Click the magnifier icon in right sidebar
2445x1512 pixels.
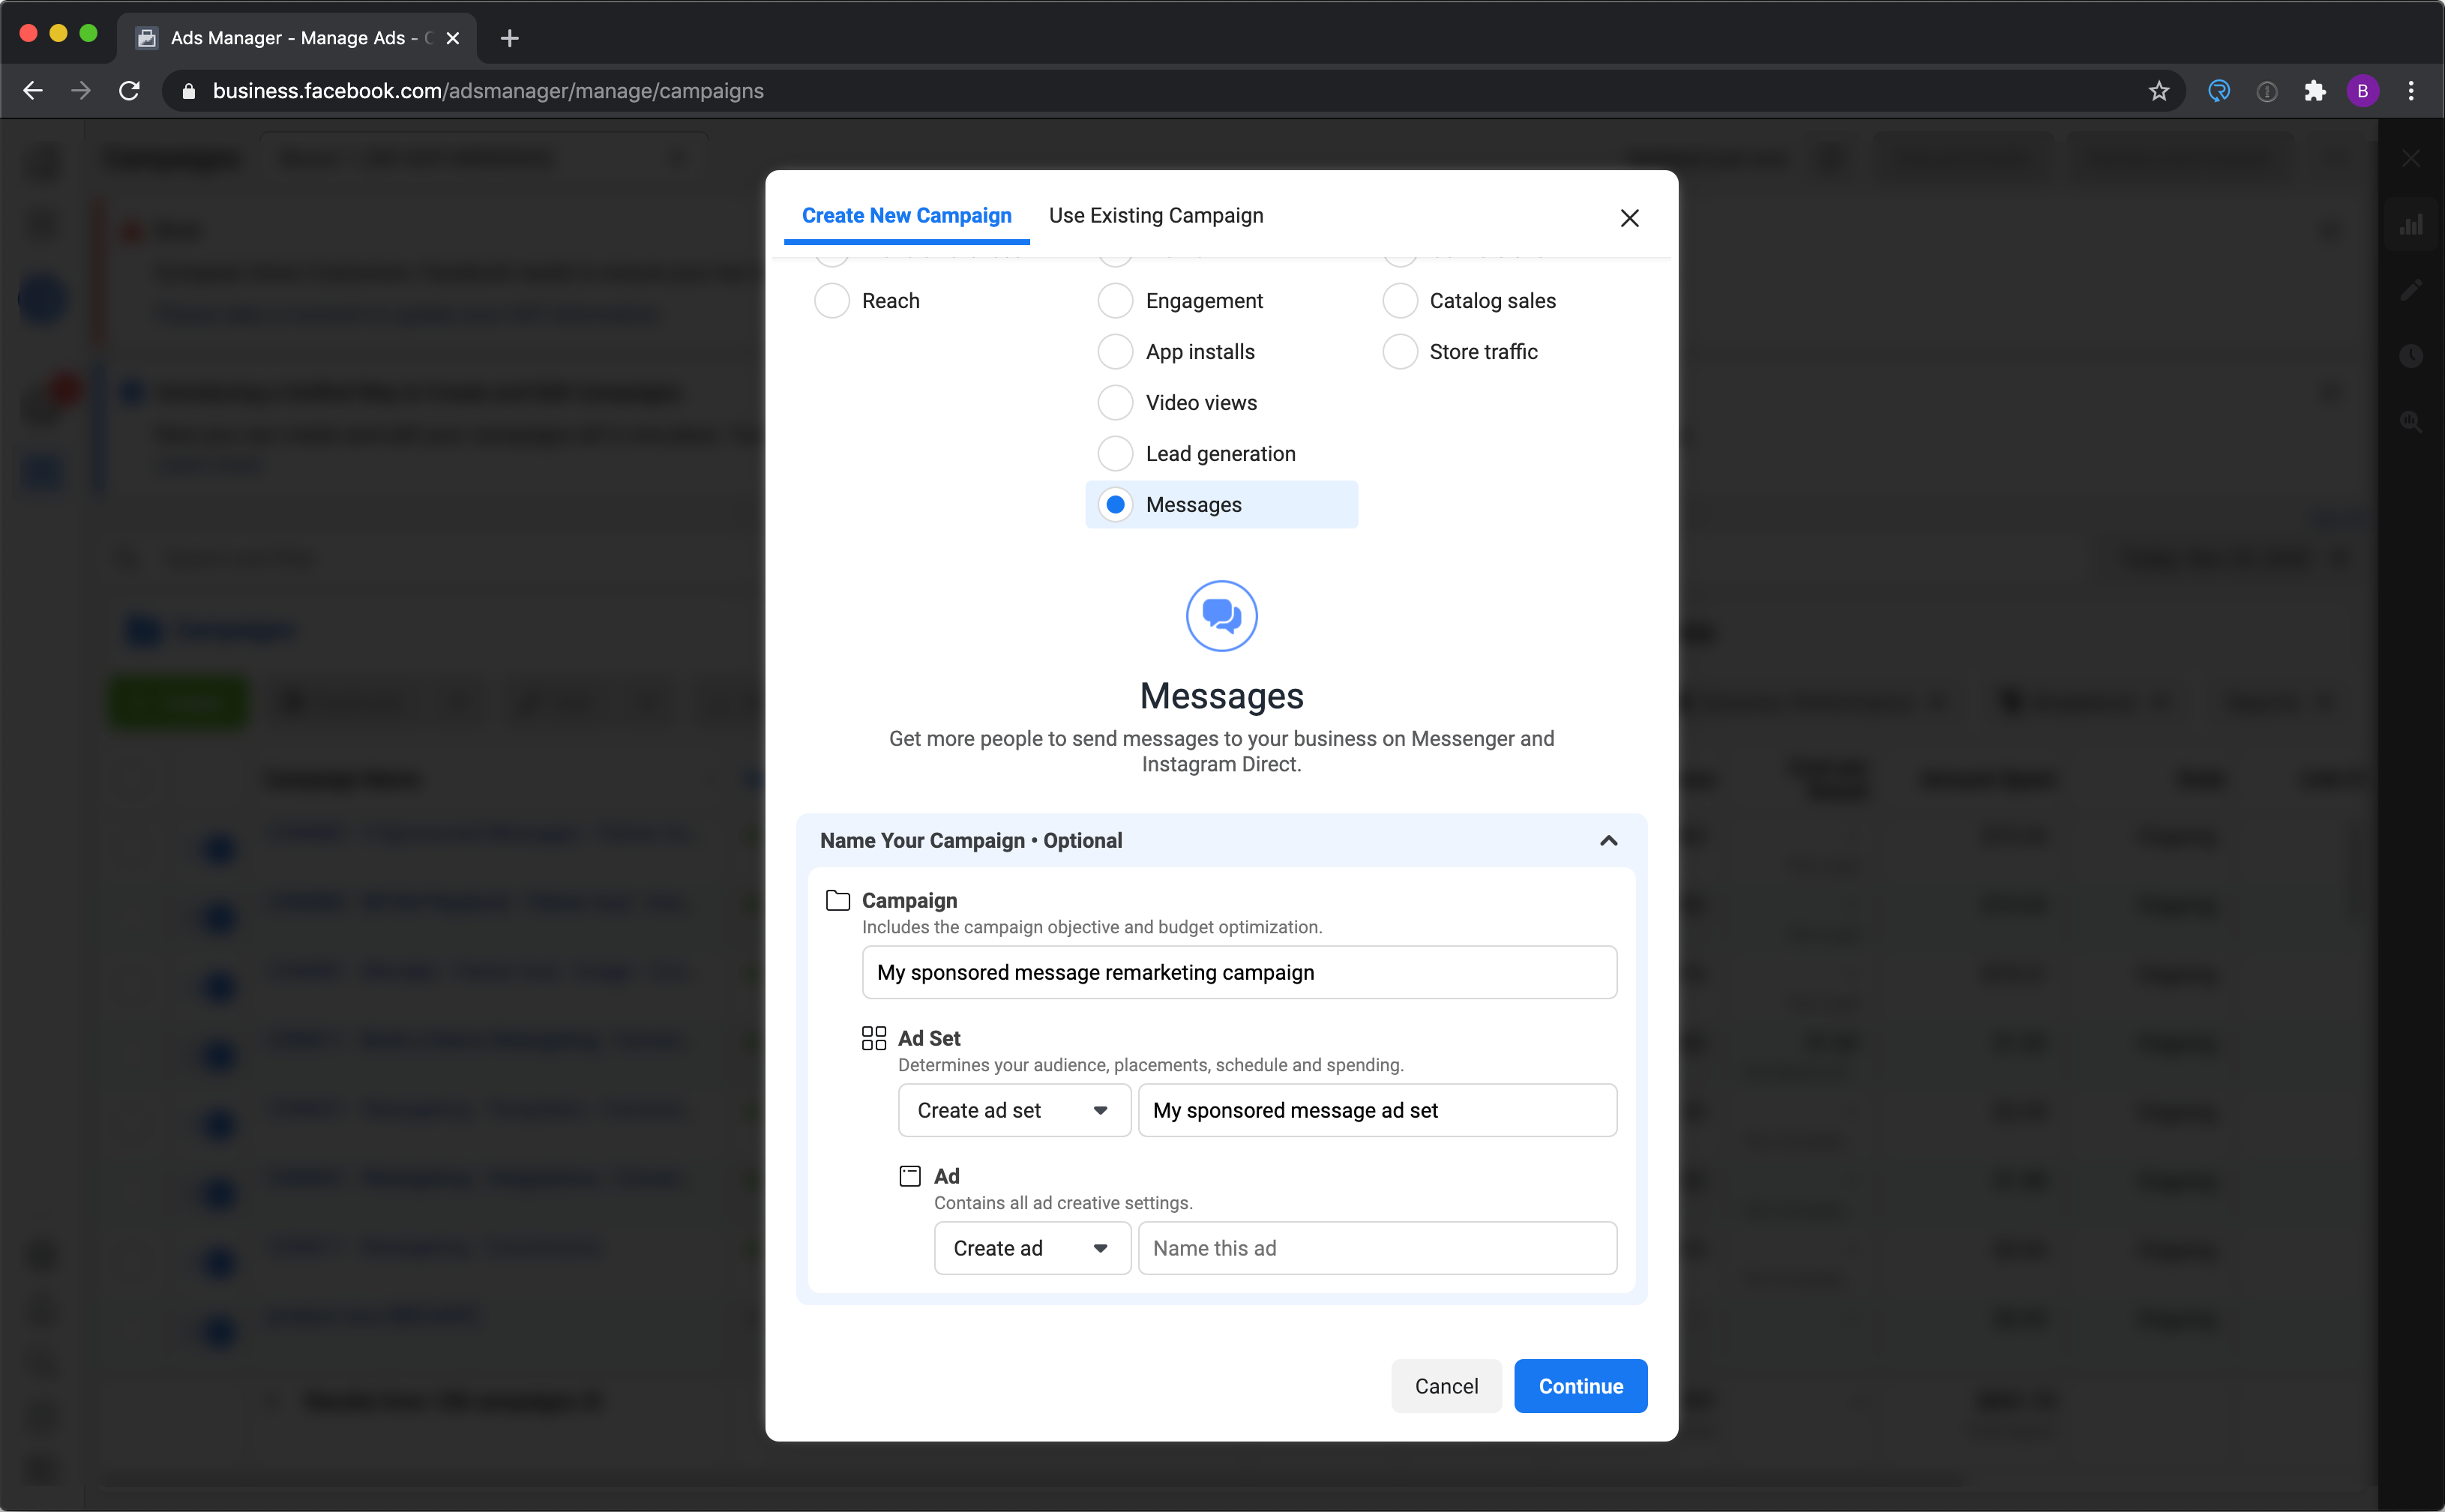[x=2411, y=422]
